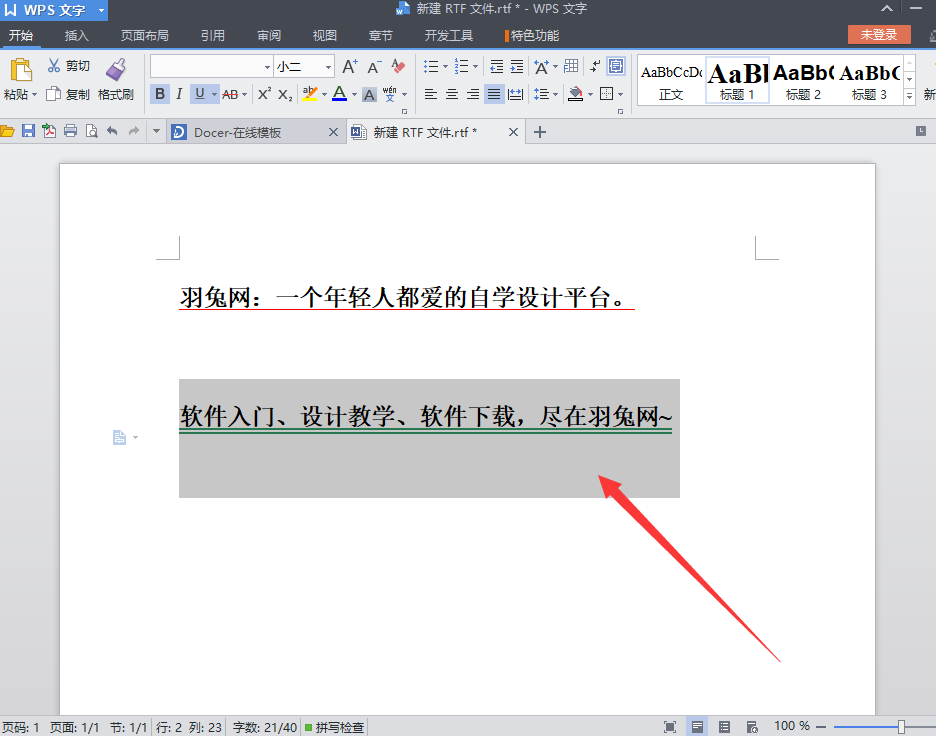
Task: Apply the 标题 1 heading style
Action: tap(737, 81)
